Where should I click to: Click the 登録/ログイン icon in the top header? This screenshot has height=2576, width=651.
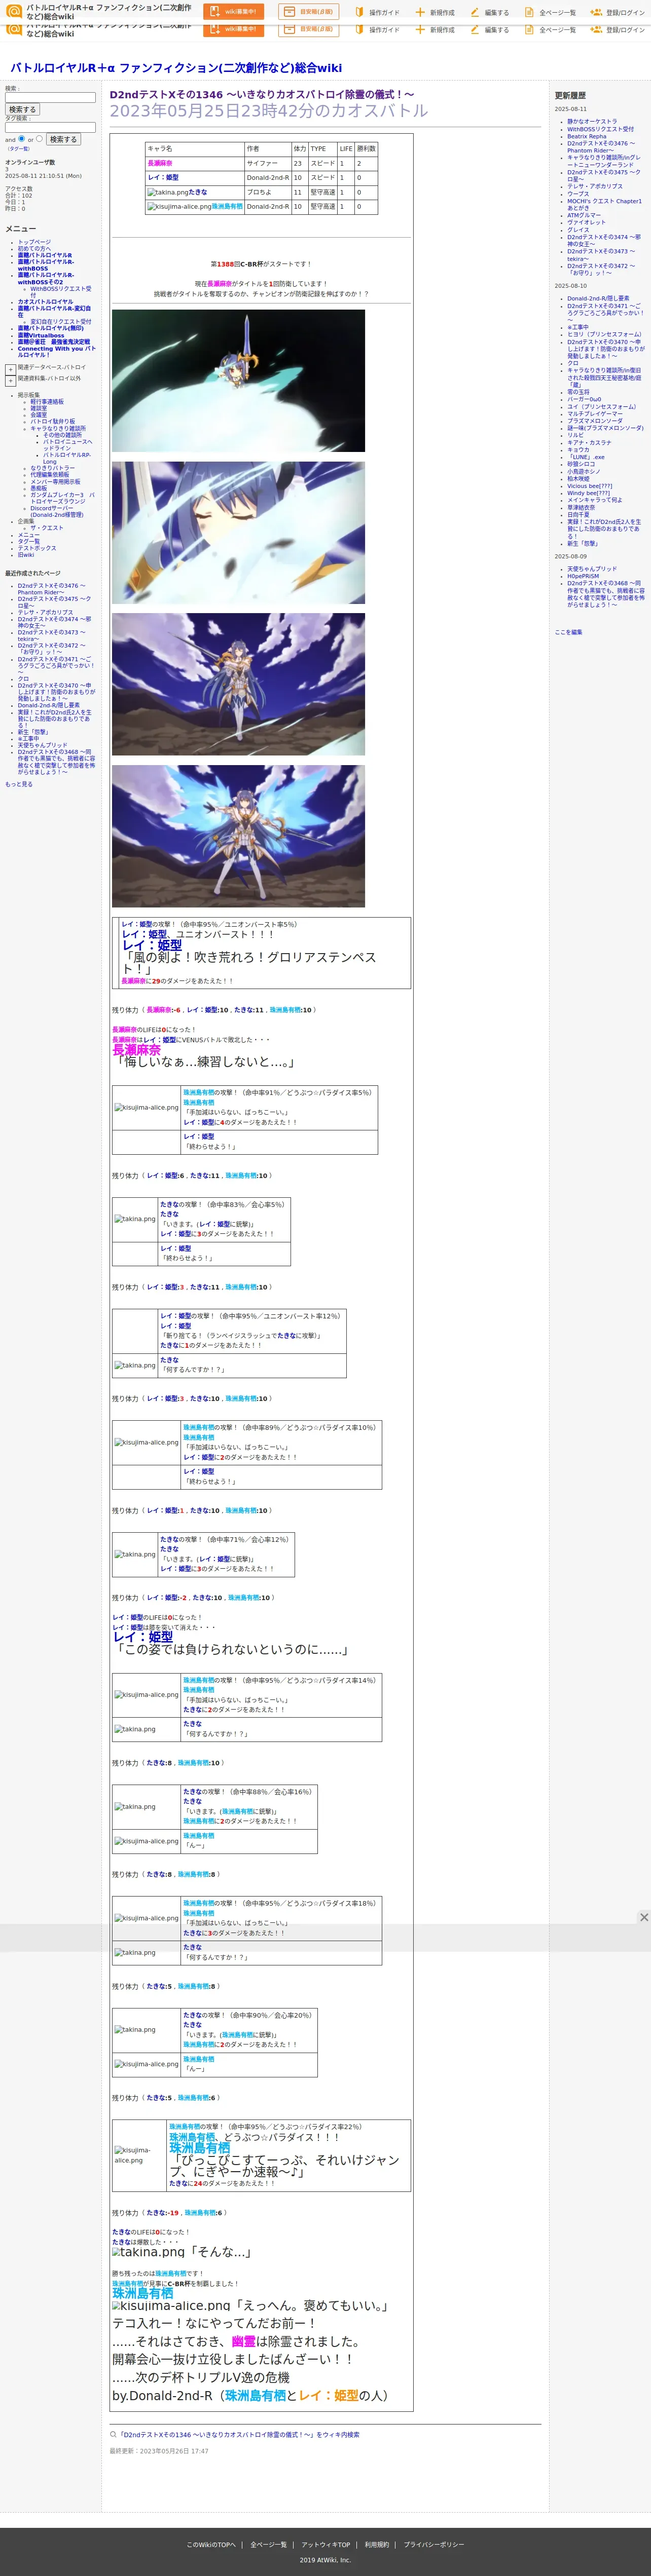pyautogui.click(x=596, y=13)
